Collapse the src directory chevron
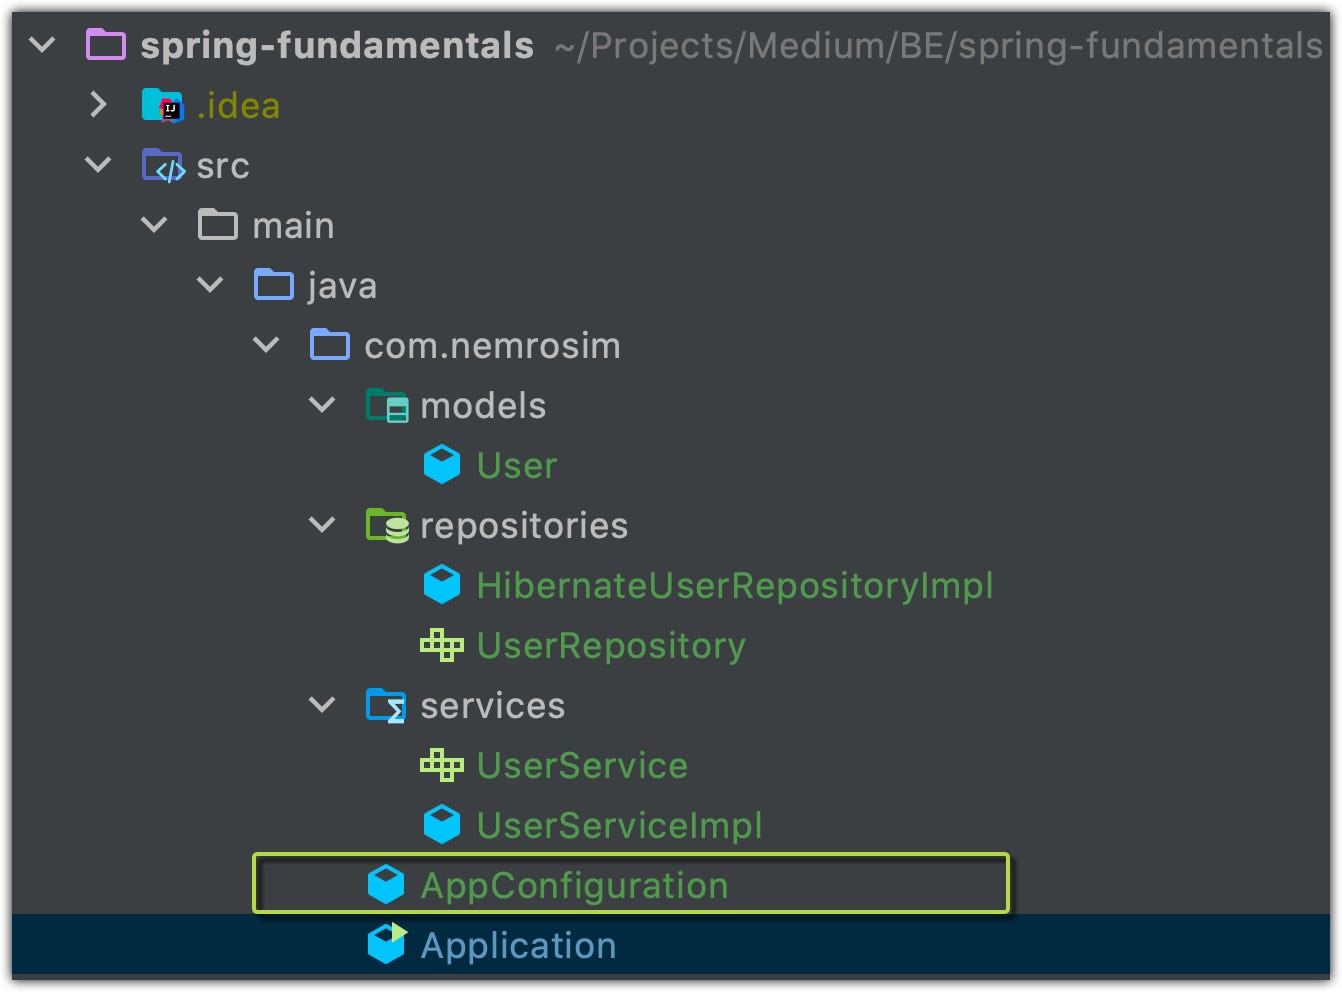The width and height of the screenshot is (1342, 992). click(x=98, y=165)
